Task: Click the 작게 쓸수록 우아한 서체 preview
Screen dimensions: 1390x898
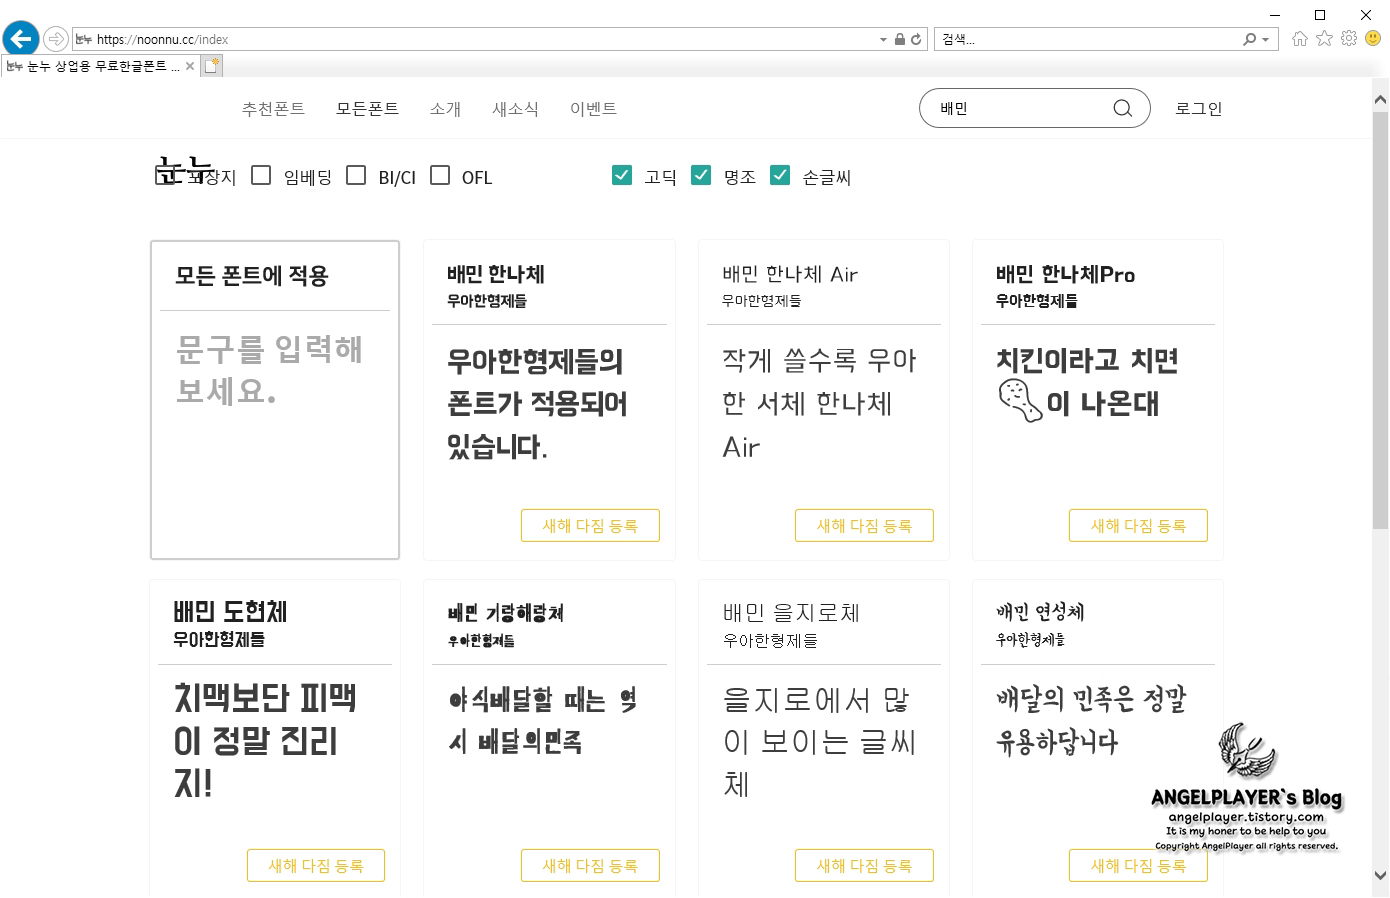Action: (x=820, y=403)
